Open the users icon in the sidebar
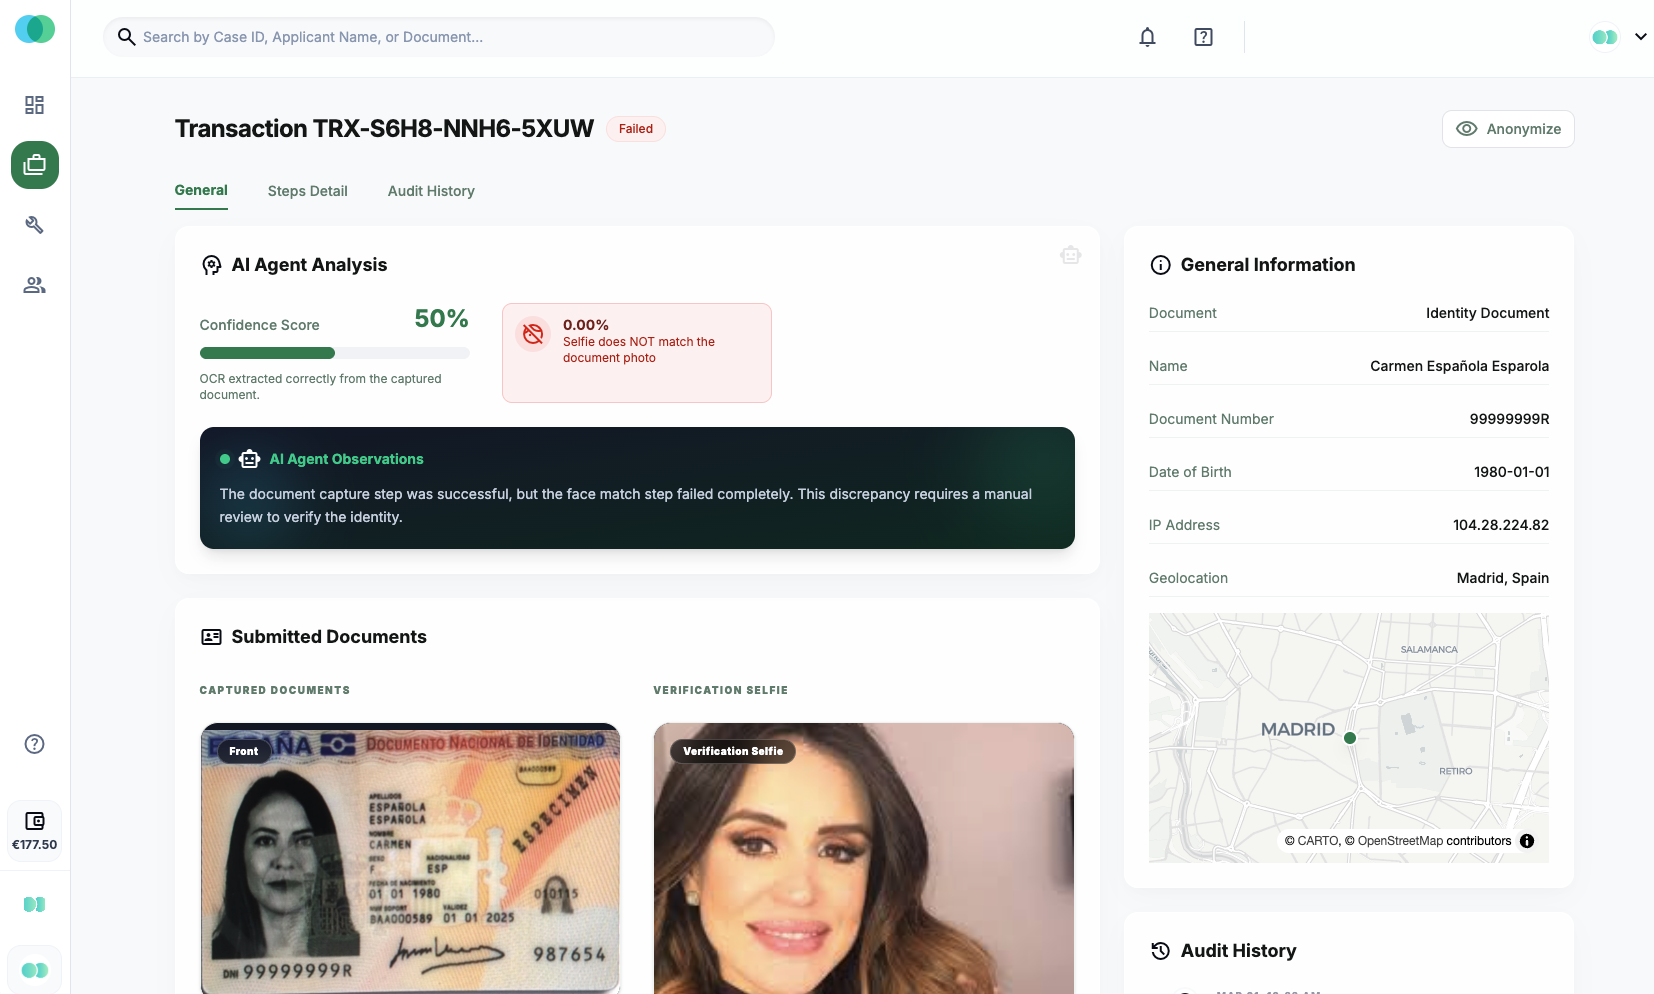The image size is (1654, 994). [35, 285]
